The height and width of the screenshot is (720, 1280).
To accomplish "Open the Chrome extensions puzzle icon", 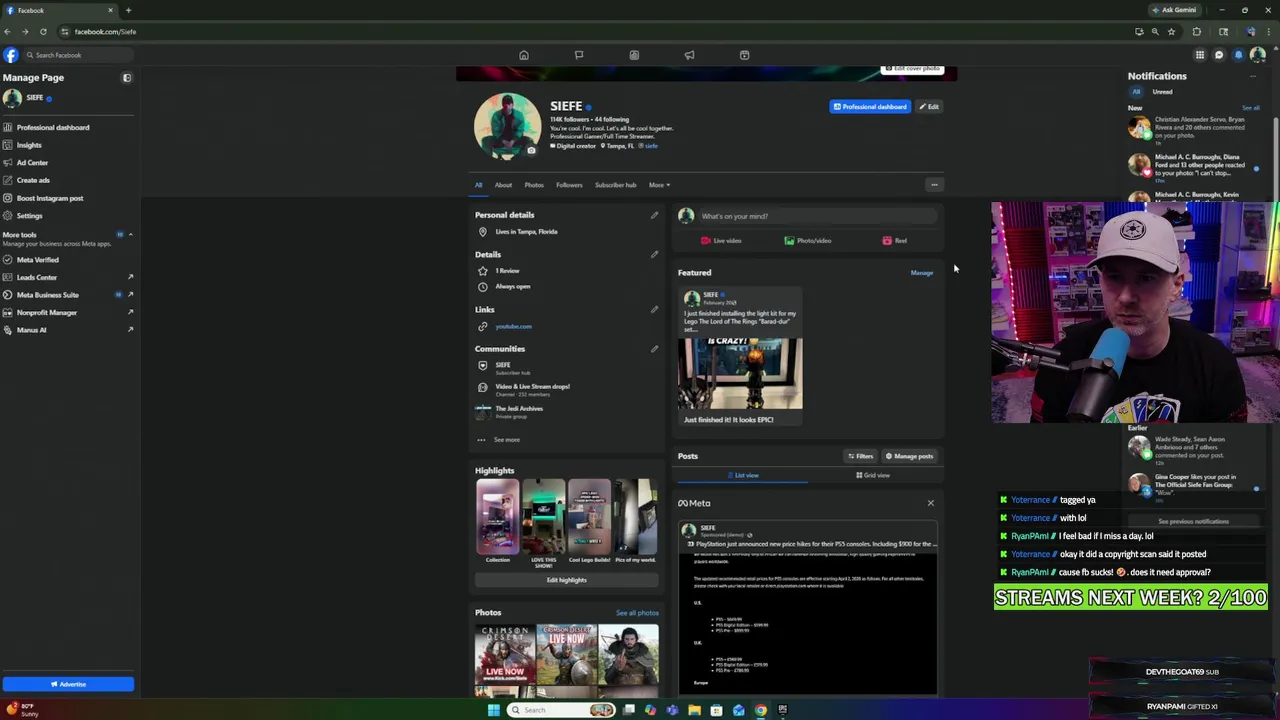I will 1197,32.
